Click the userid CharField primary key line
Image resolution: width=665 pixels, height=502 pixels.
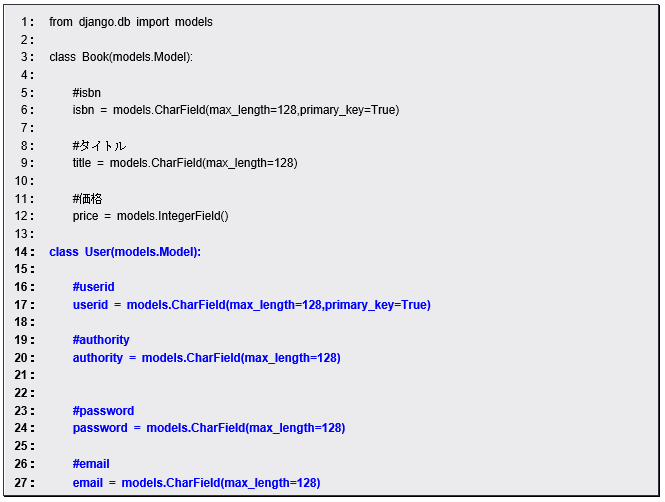click(251, 305)
